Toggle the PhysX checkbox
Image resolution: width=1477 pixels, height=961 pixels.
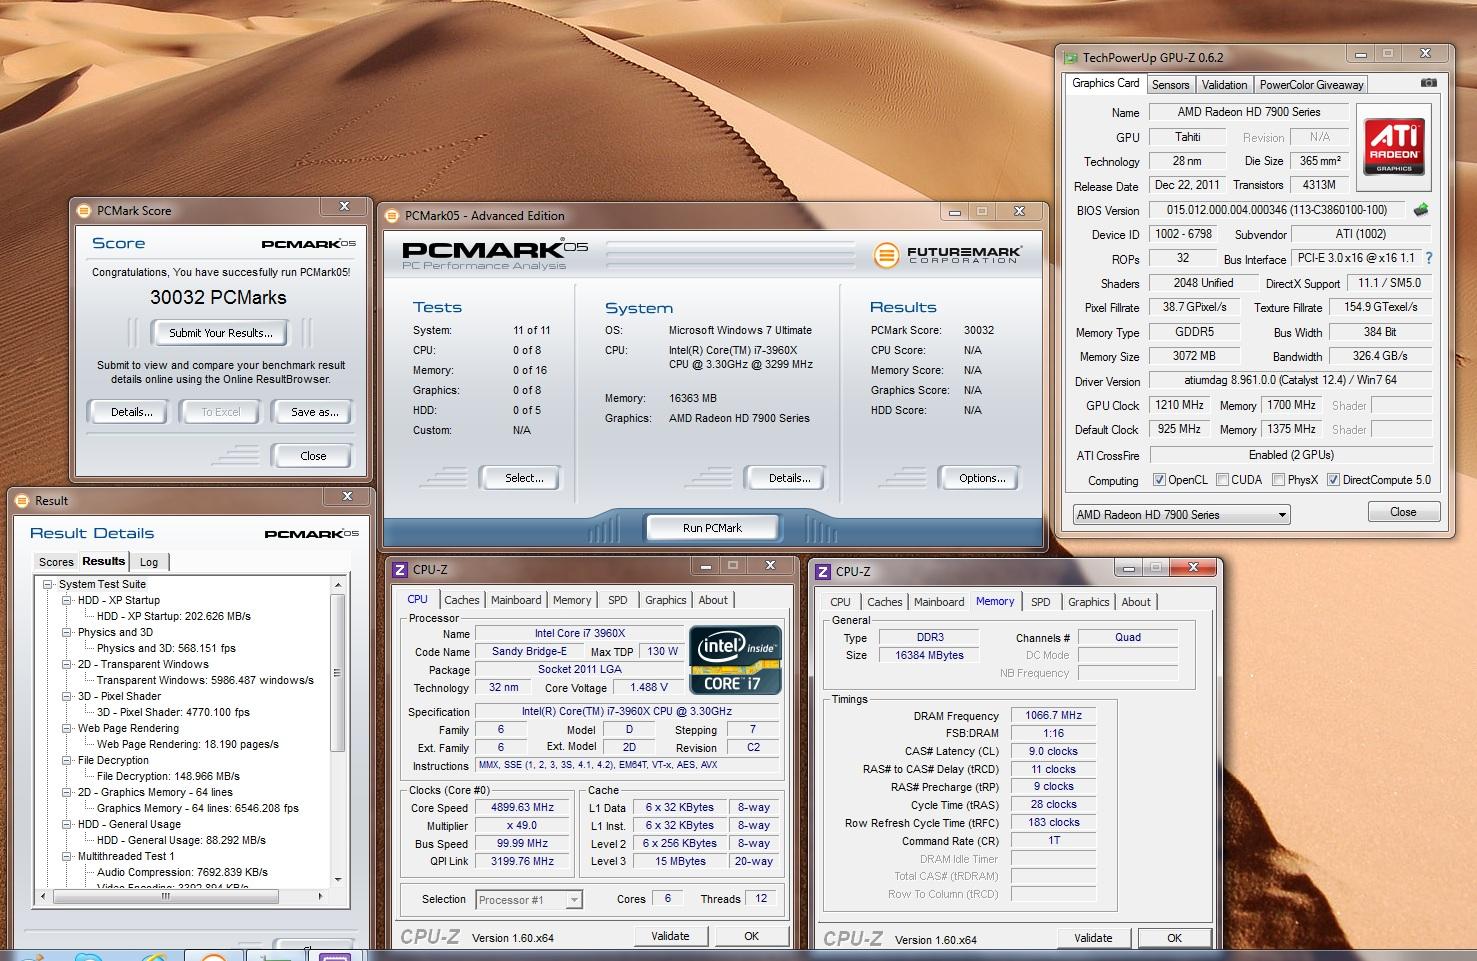[x=1278, y=480]
